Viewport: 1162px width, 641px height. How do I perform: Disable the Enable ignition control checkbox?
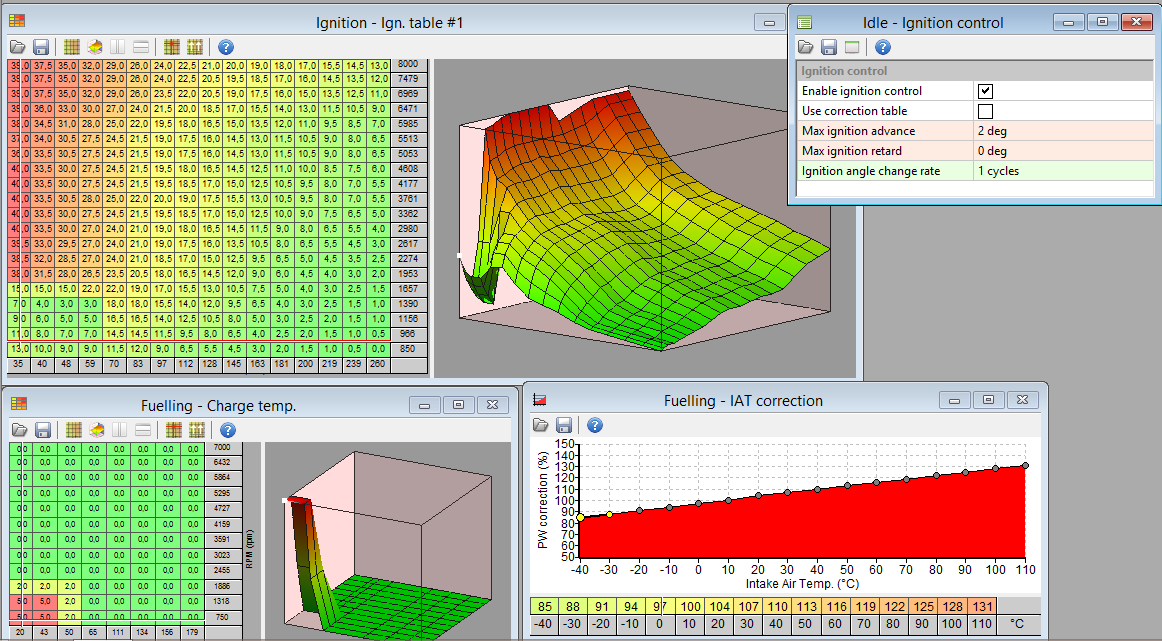tap(985, 91)
